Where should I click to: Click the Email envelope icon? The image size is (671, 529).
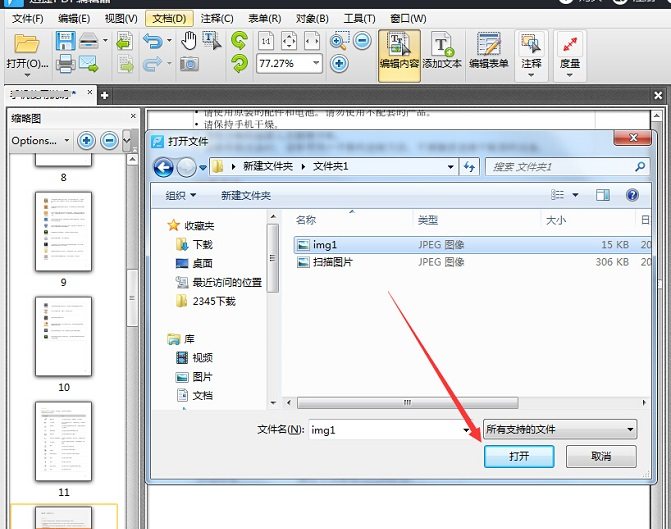tap(89, 64)
